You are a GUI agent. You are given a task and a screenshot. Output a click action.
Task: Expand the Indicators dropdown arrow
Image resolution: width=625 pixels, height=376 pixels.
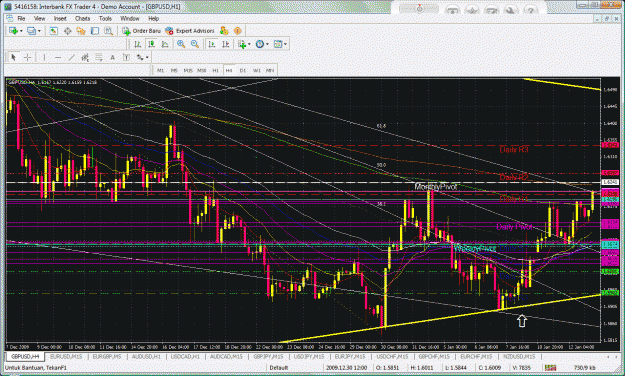tap(249, 45)
